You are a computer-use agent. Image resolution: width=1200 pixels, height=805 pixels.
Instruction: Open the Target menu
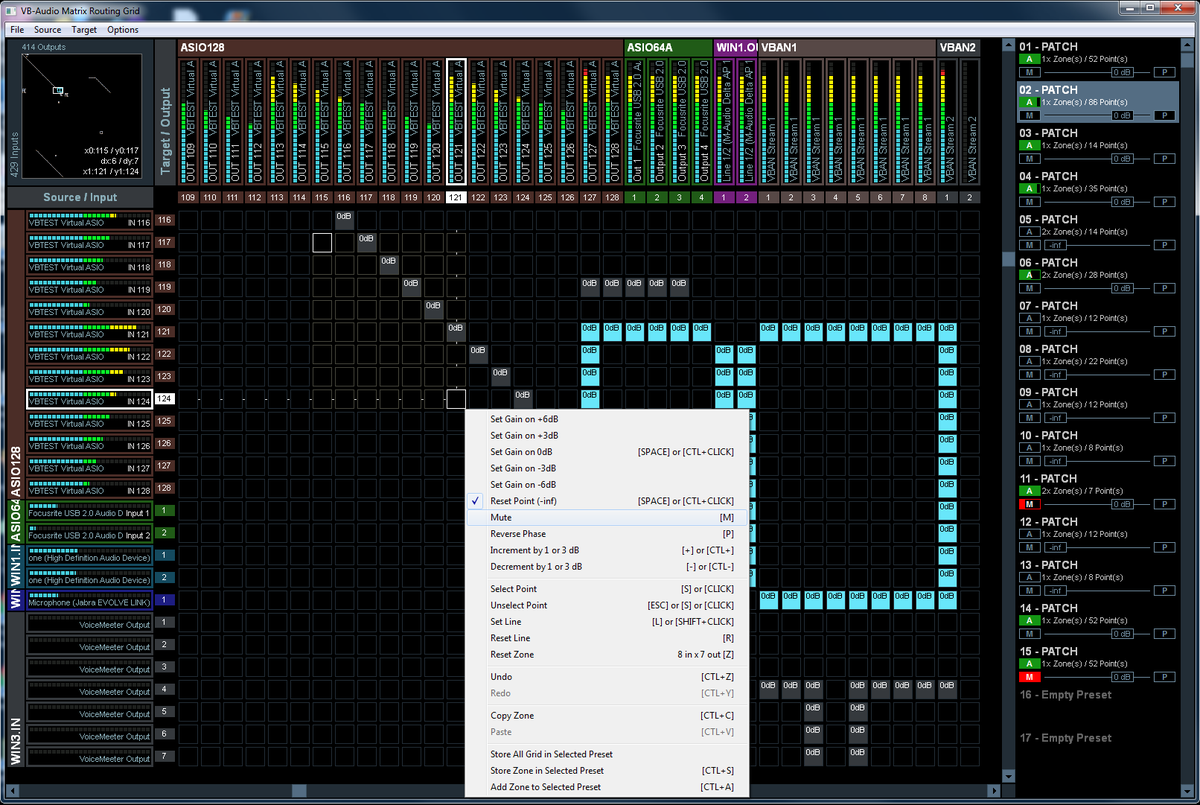click(84, 30)
